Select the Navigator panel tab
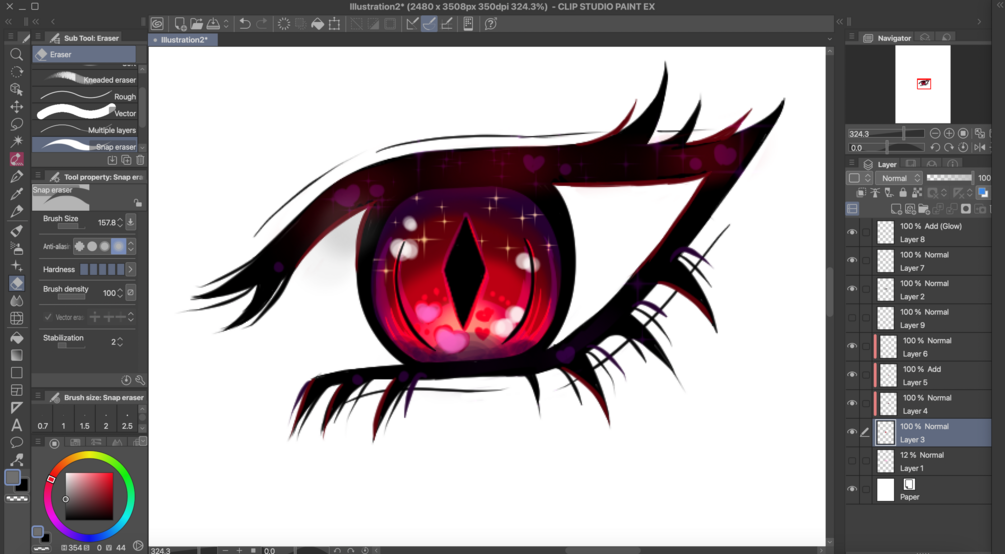The image size is (1005, 554). (x=888, y=38)
